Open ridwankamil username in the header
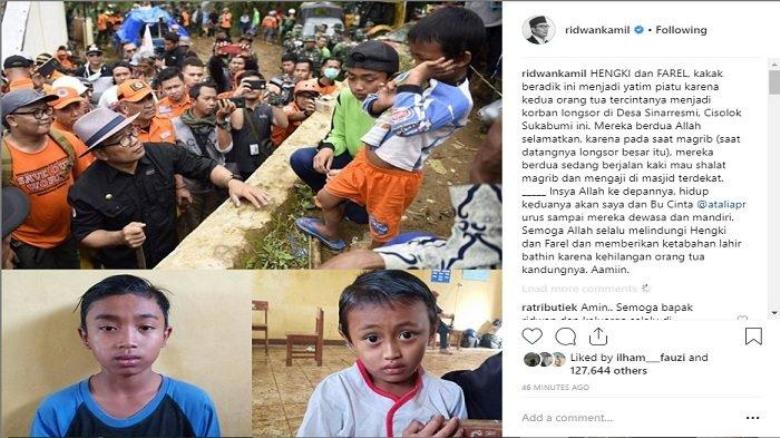 [x=597, y=30]
